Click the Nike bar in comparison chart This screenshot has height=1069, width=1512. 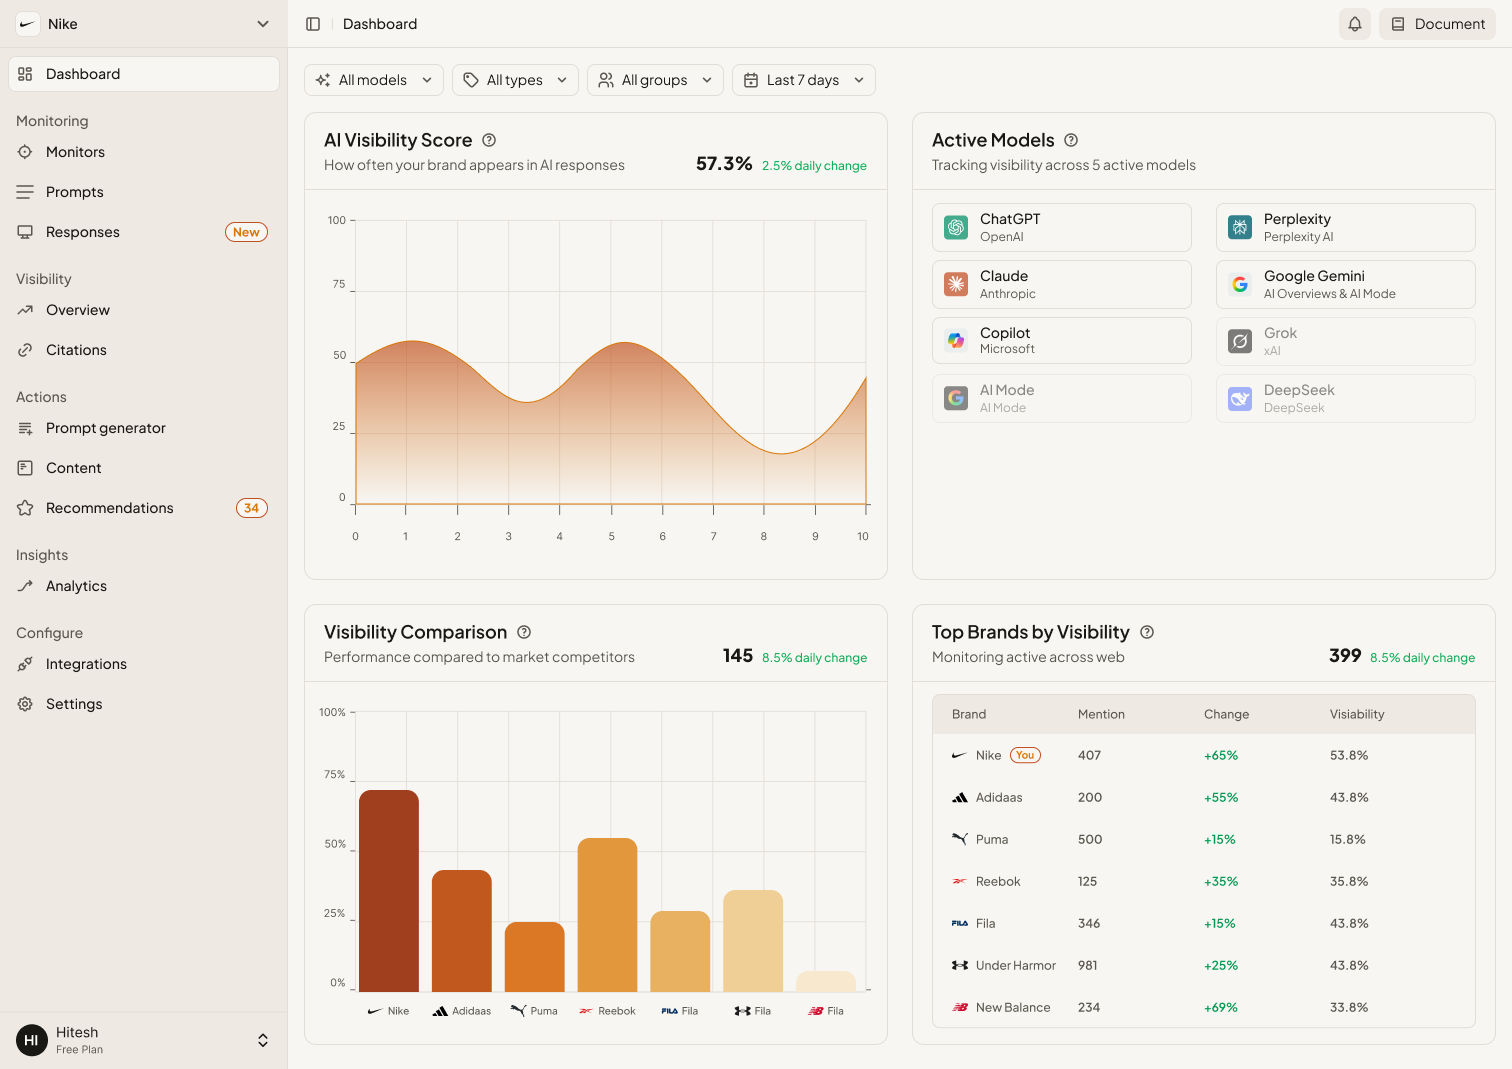[389, 891]
